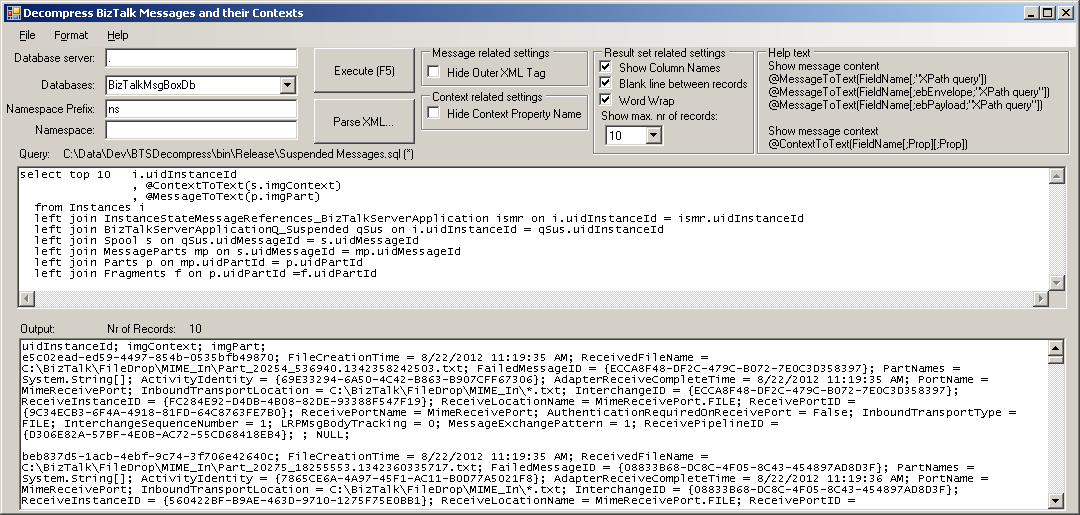This screenshot has width=1080, height=515.
Task: Click the output pane vertical scrollbar thumb
Action: 1057,359
